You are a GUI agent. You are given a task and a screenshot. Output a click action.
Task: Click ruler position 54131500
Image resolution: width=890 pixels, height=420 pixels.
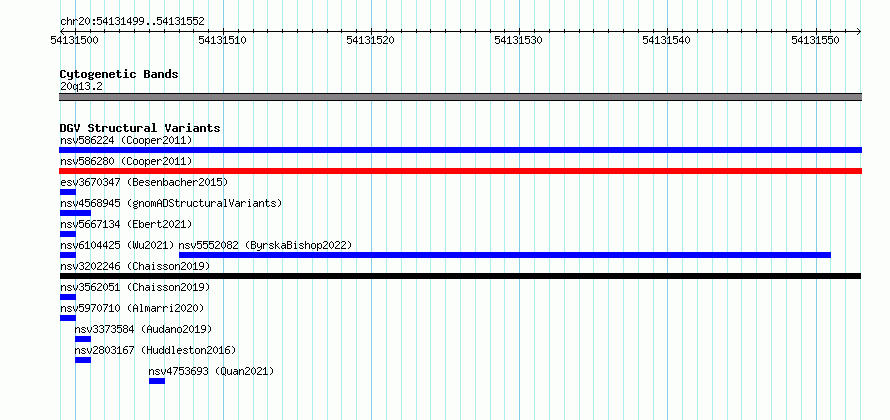click(x=75, y=40)
